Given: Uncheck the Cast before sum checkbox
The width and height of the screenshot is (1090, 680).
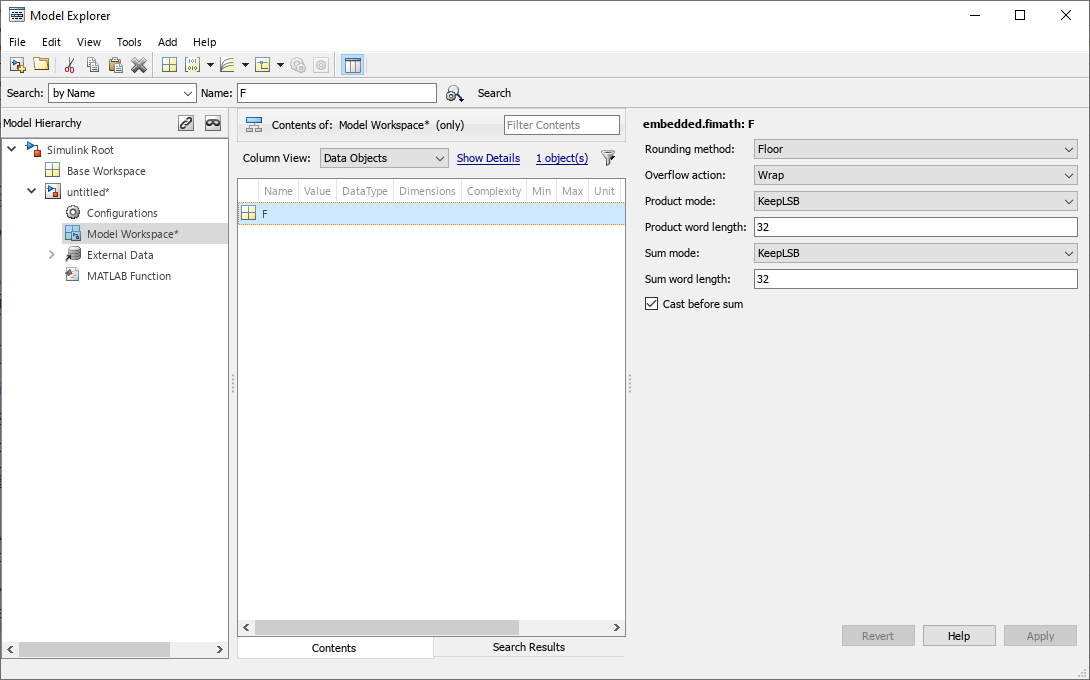Looking at the screenshot, I should point(652,304).
